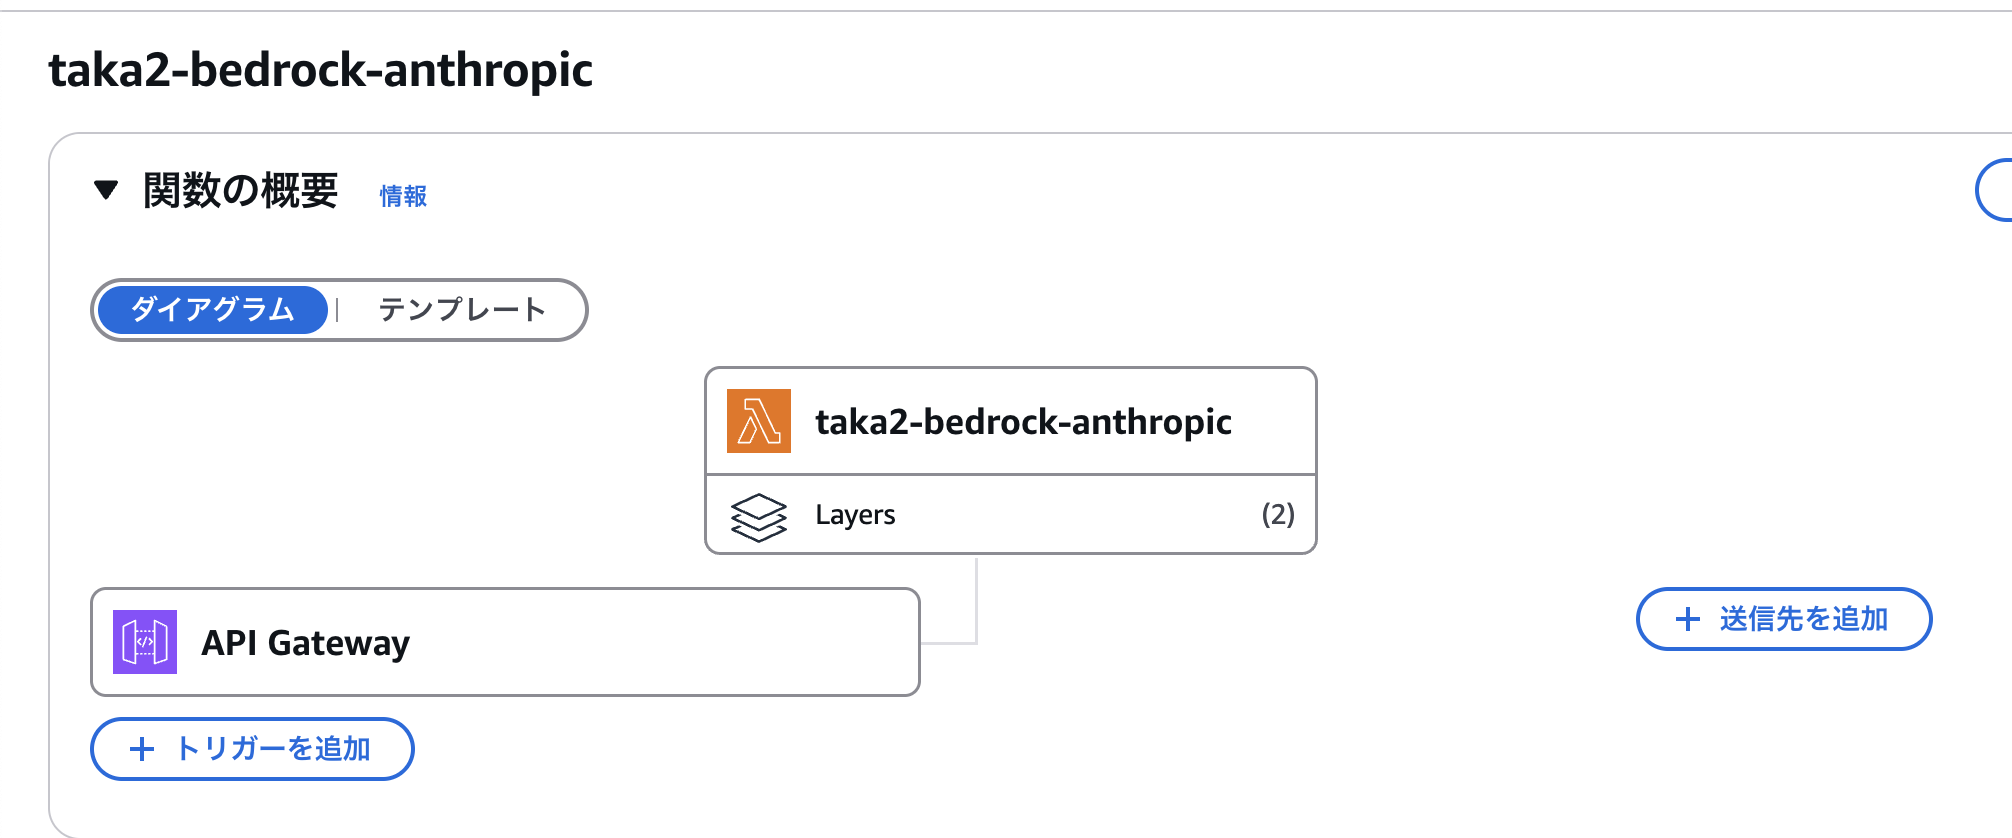Click the plus icon on 送信先を追加
2012x838 pixels.
pos(1687,619)
